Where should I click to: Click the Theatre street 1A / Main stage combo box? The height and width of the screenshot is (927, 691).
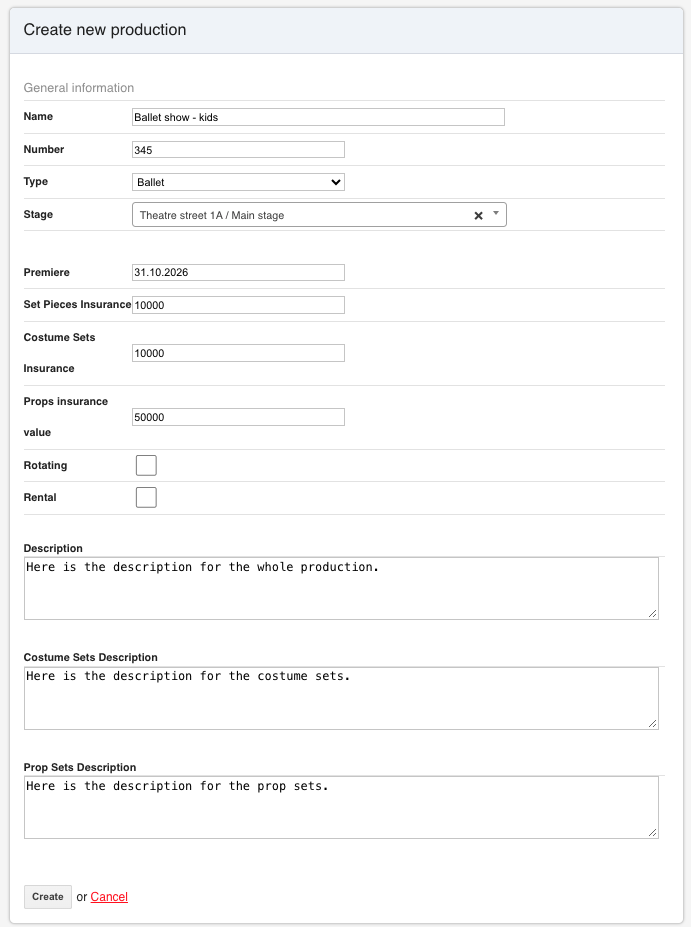tap(319, 215)
